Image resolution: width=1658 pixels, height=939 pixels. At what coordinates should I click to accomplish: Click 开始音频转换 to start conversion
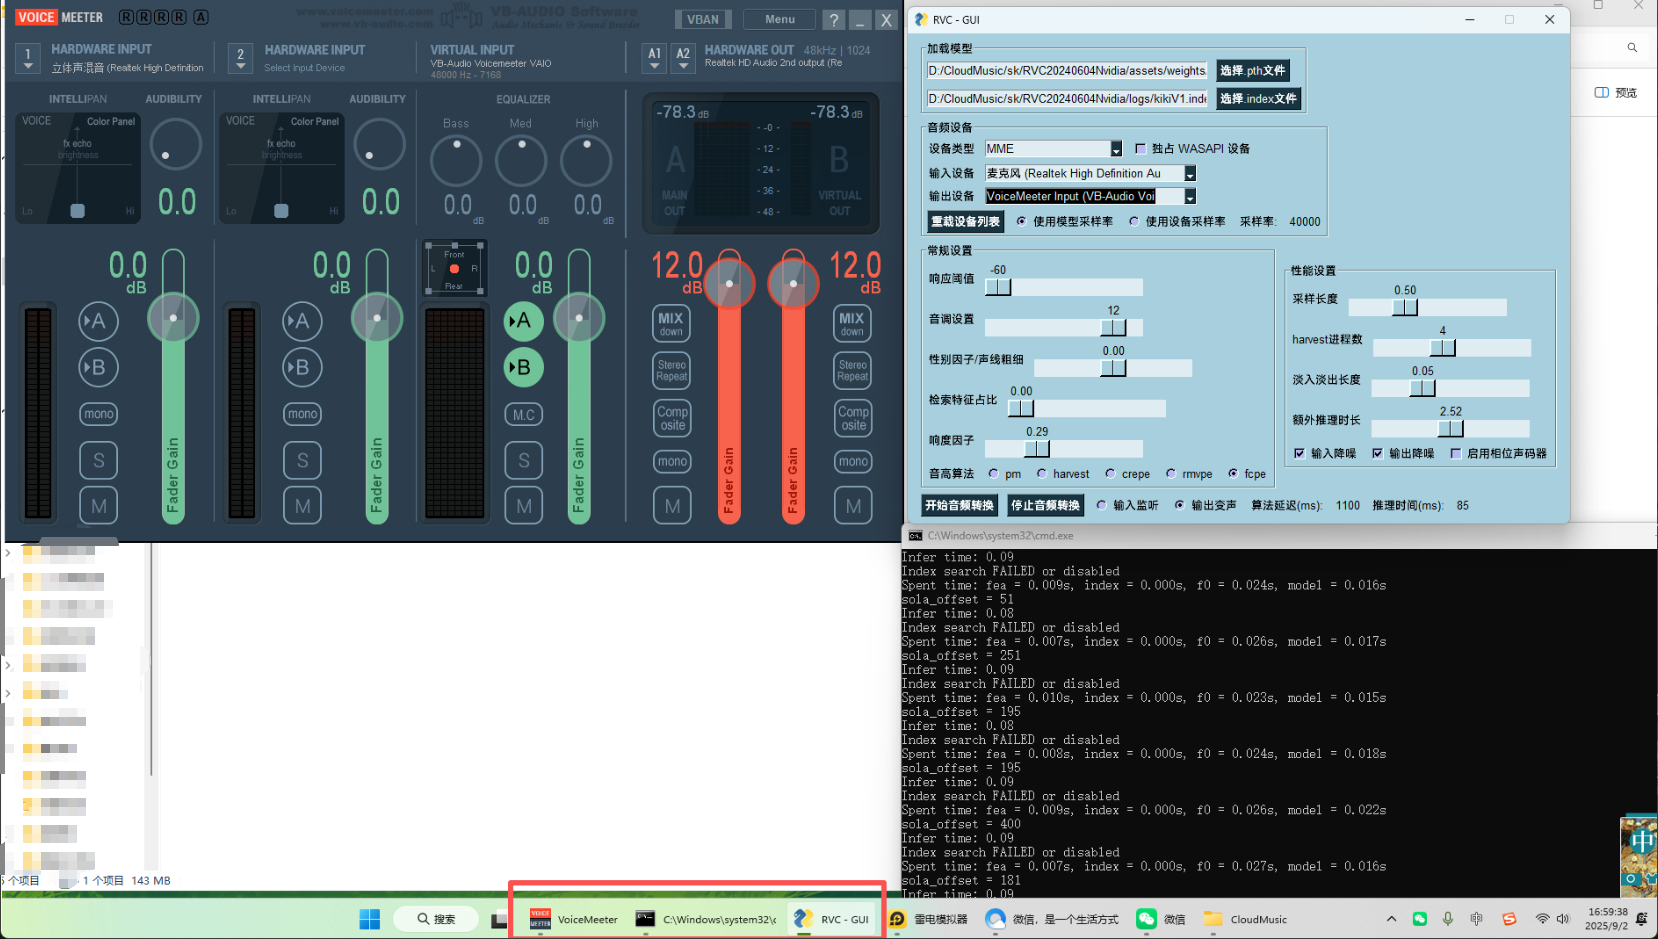coord(959,505)
